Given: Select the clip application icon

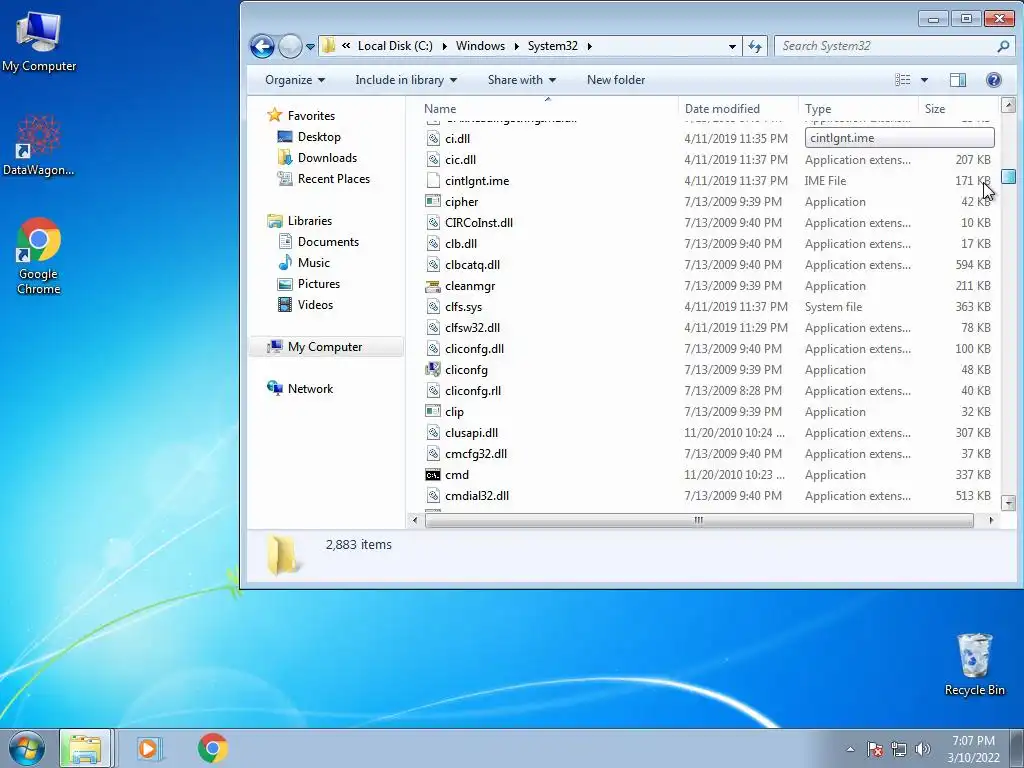Looking at the screenshot, I should (x=433, y=411).
